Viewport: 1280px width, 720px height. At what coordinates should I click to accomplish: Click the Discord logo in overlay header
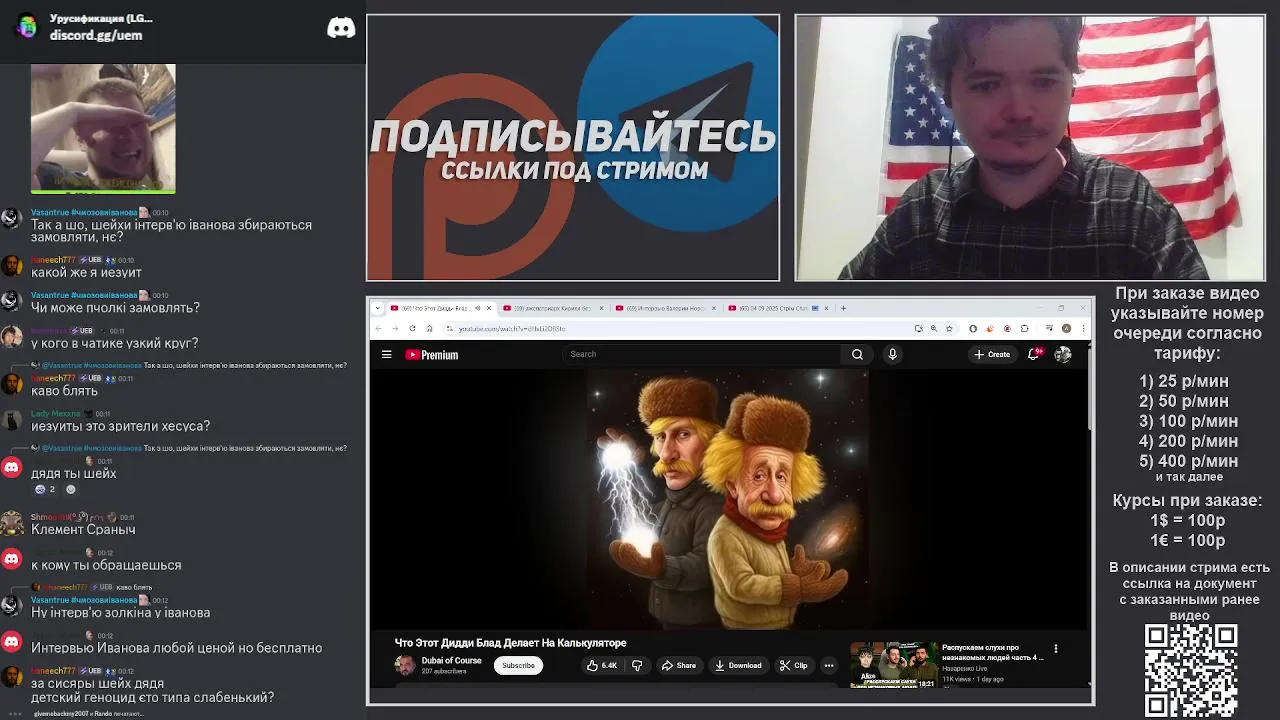(341, 27)
